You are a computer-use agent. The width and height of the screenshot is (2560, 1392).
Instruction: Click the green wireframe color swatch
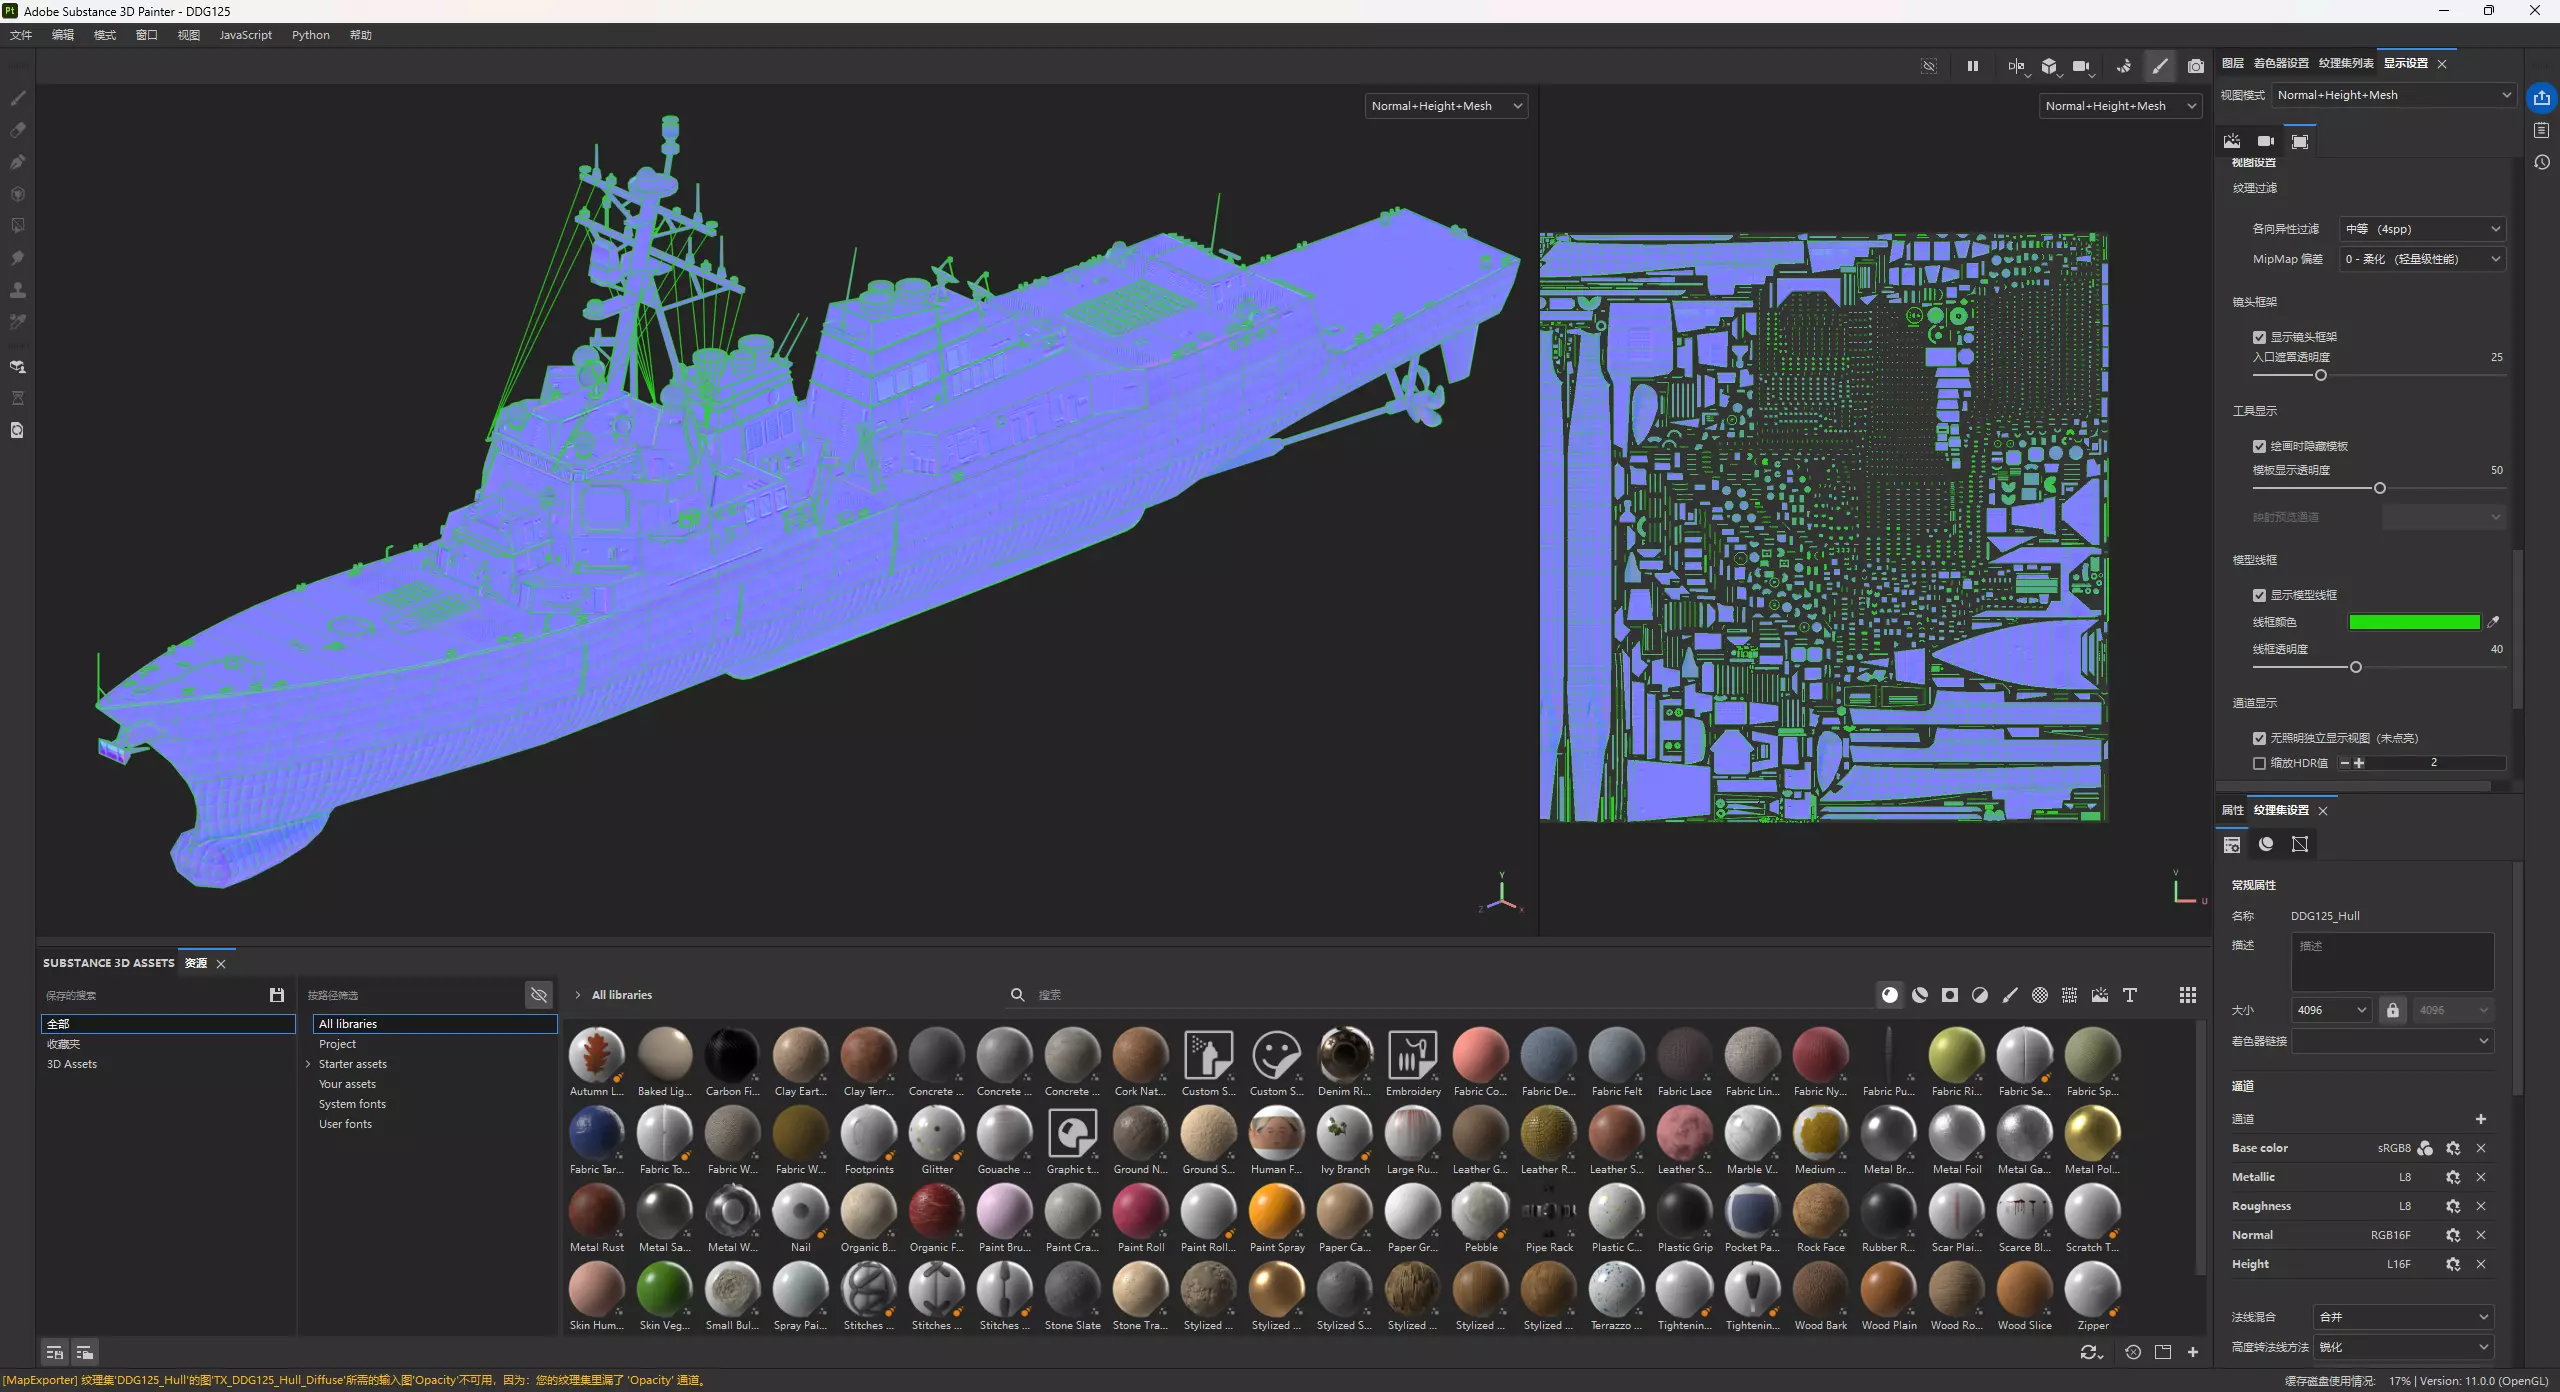coord(2413,622)
